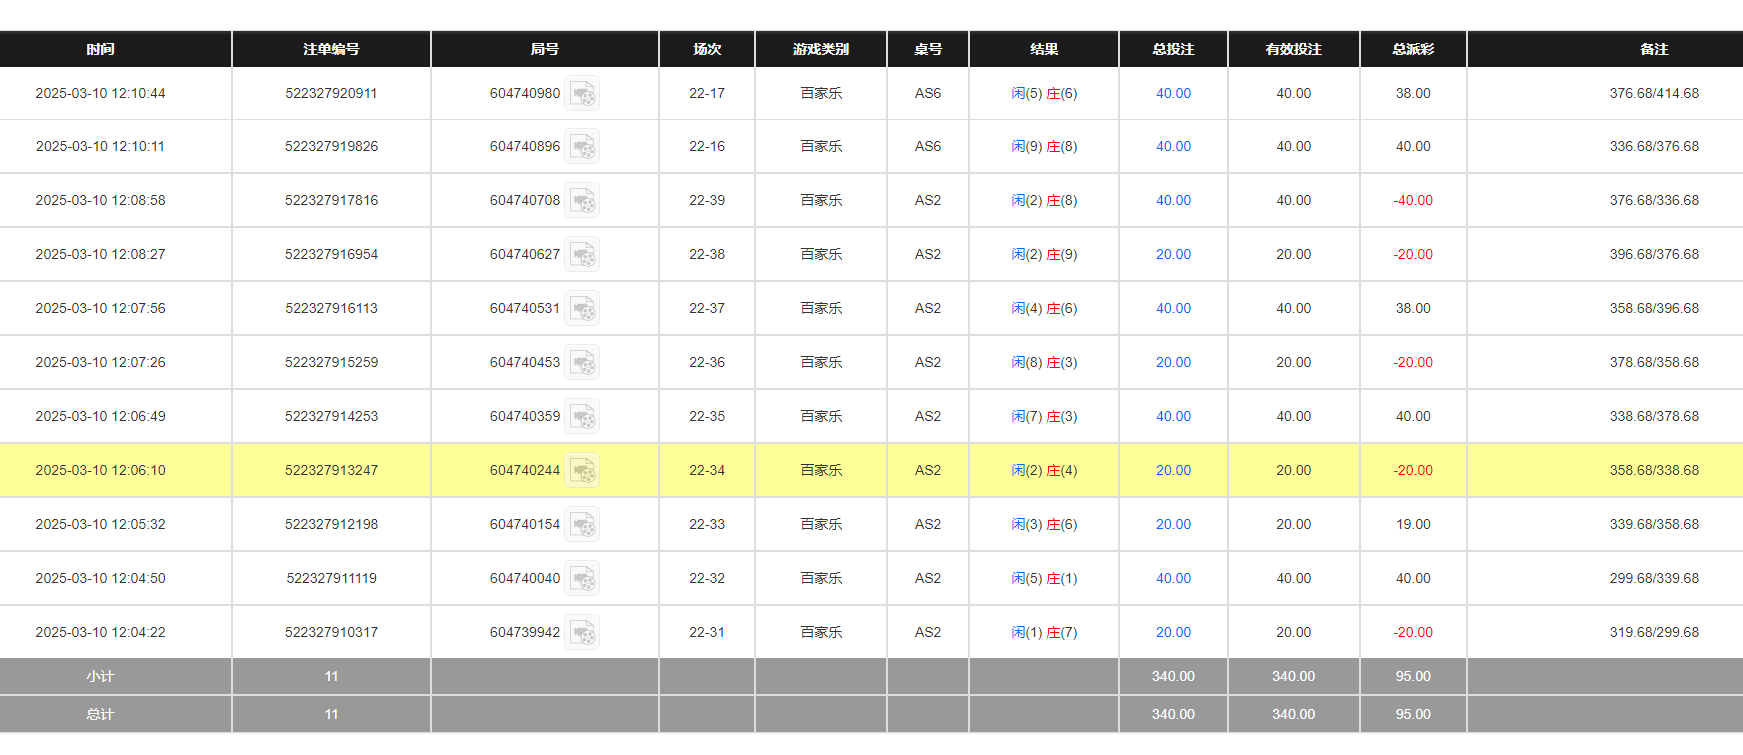
Task: Open the replay icon in highlighted row 604740244
Action: [582, 471]
